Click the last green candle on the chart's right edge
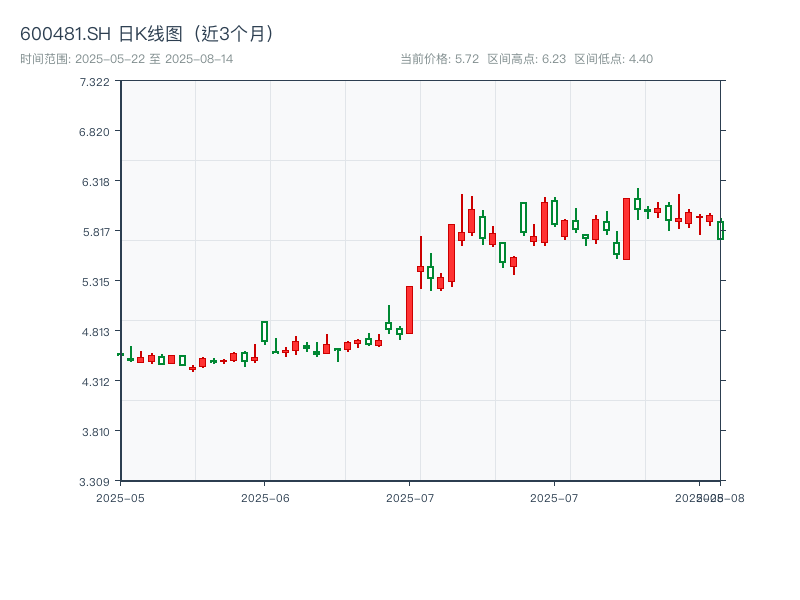This screenshot has height=600, width=800. click(x=719, y=230)
